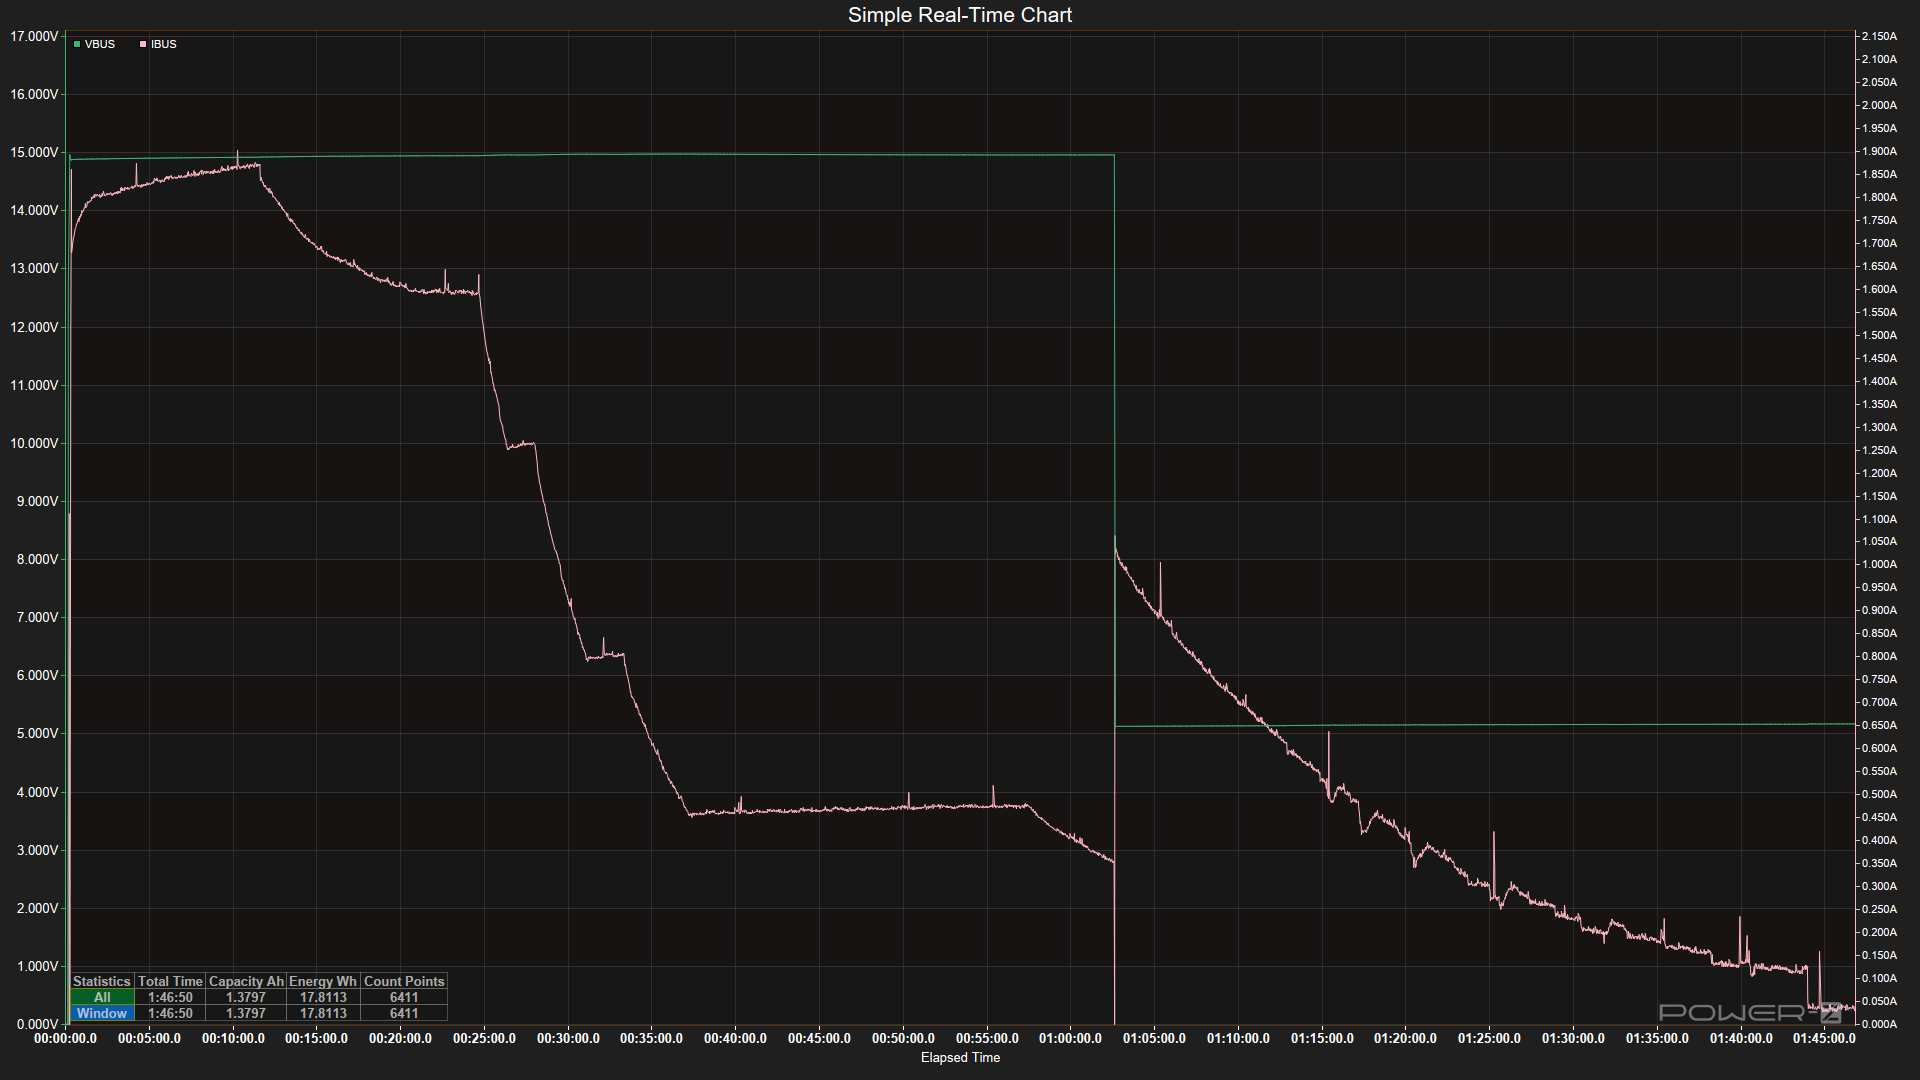
Task: Select the blue Window statistics row label
Action: tap(102, 1013)
